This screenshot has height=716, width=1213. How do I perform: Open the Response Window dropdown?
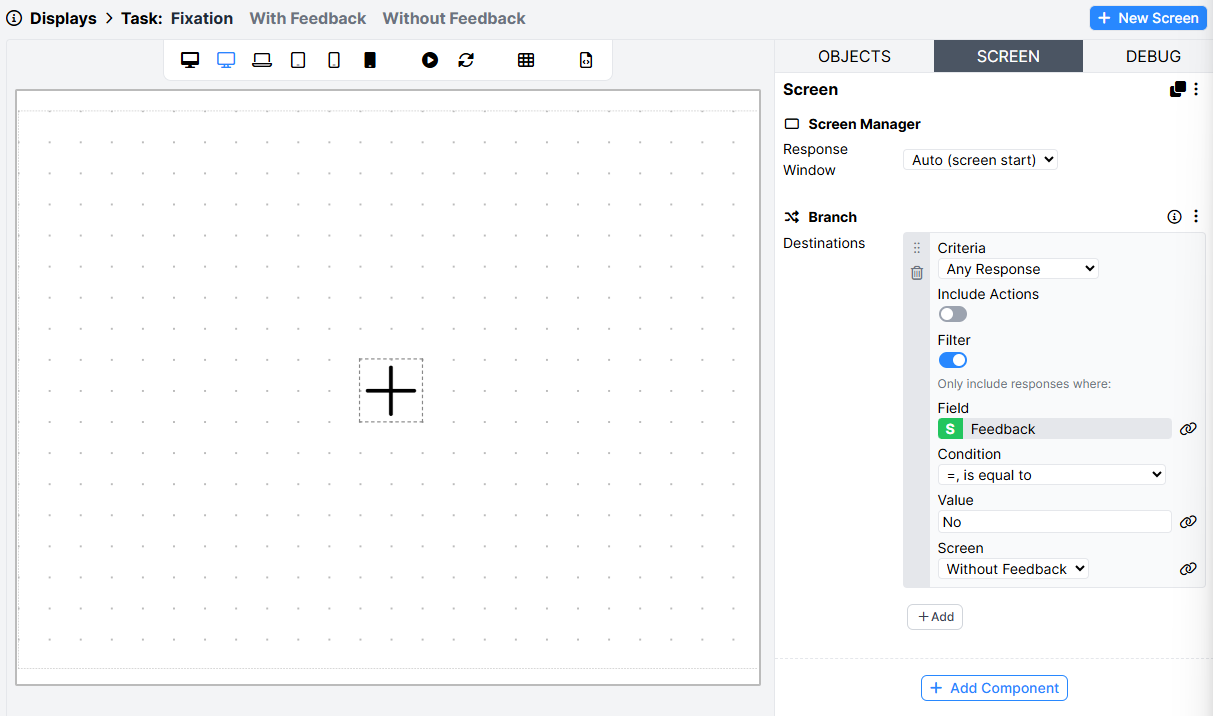pos(980,159)
